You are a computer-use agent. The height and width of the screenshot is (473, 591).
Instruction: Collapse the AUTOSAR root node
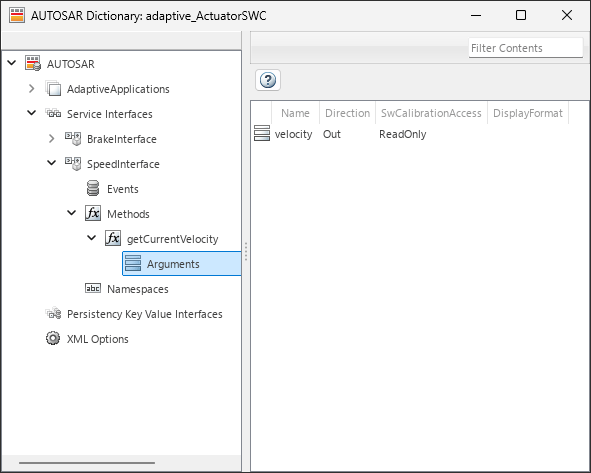coord(12,63)
